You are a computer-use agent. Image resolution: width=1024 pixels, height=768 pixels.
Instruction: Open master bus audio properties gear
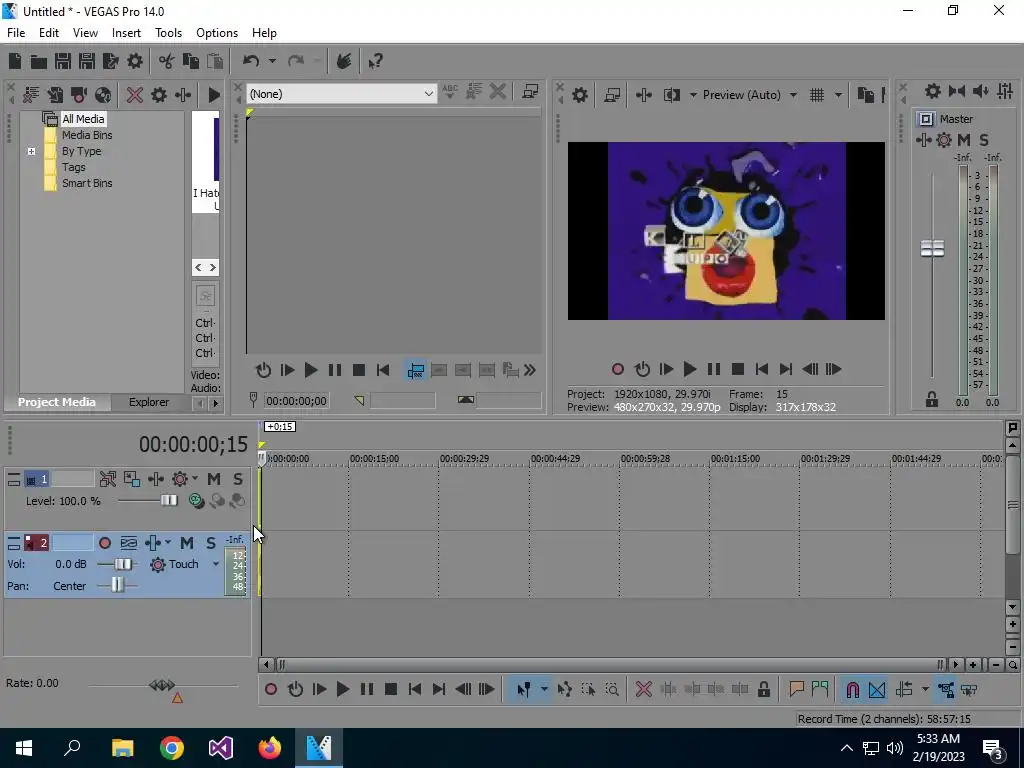tap(933, 91)
